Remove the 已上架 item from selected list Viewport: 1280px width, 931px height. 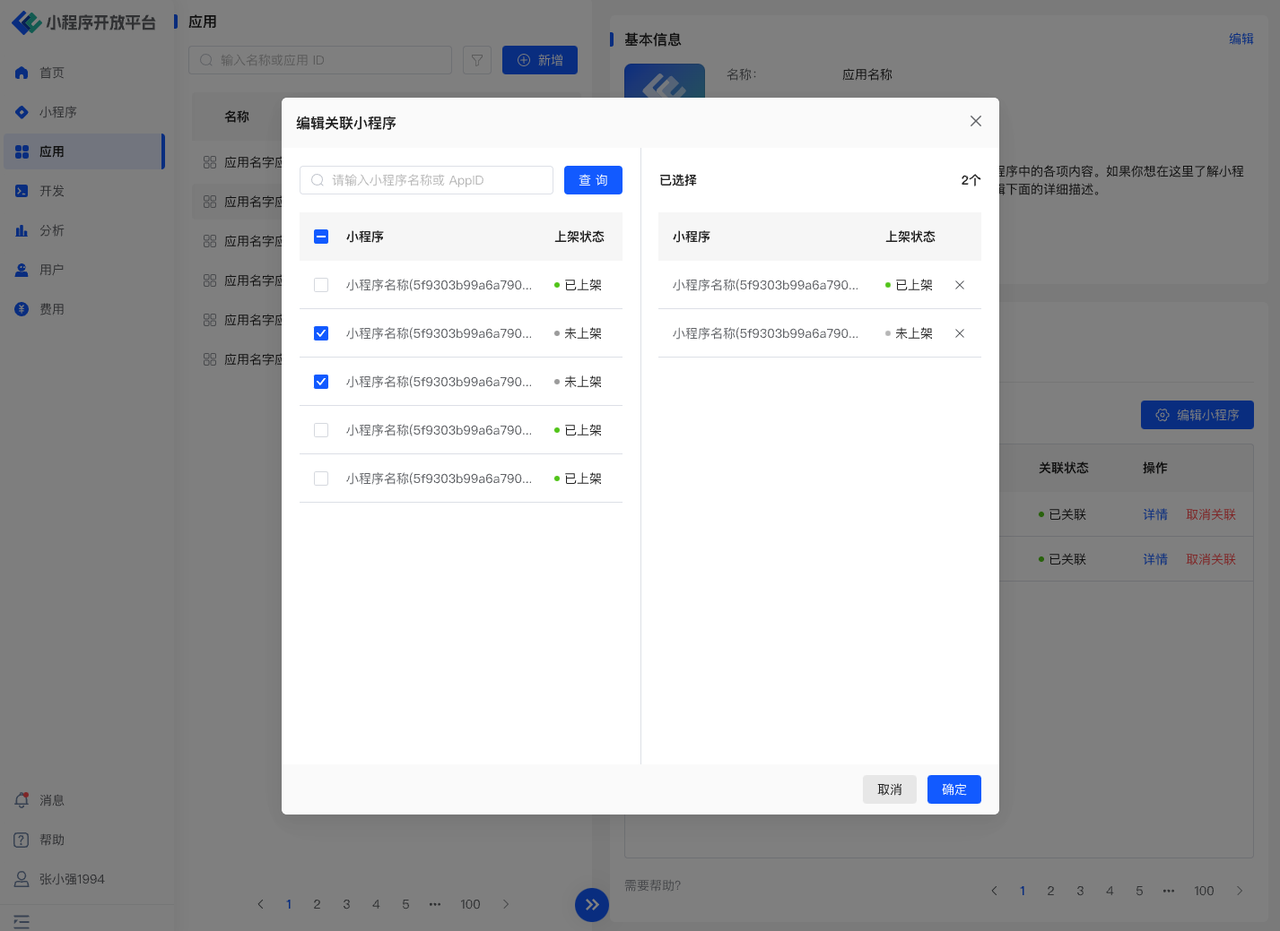click(x=960, y=285)
